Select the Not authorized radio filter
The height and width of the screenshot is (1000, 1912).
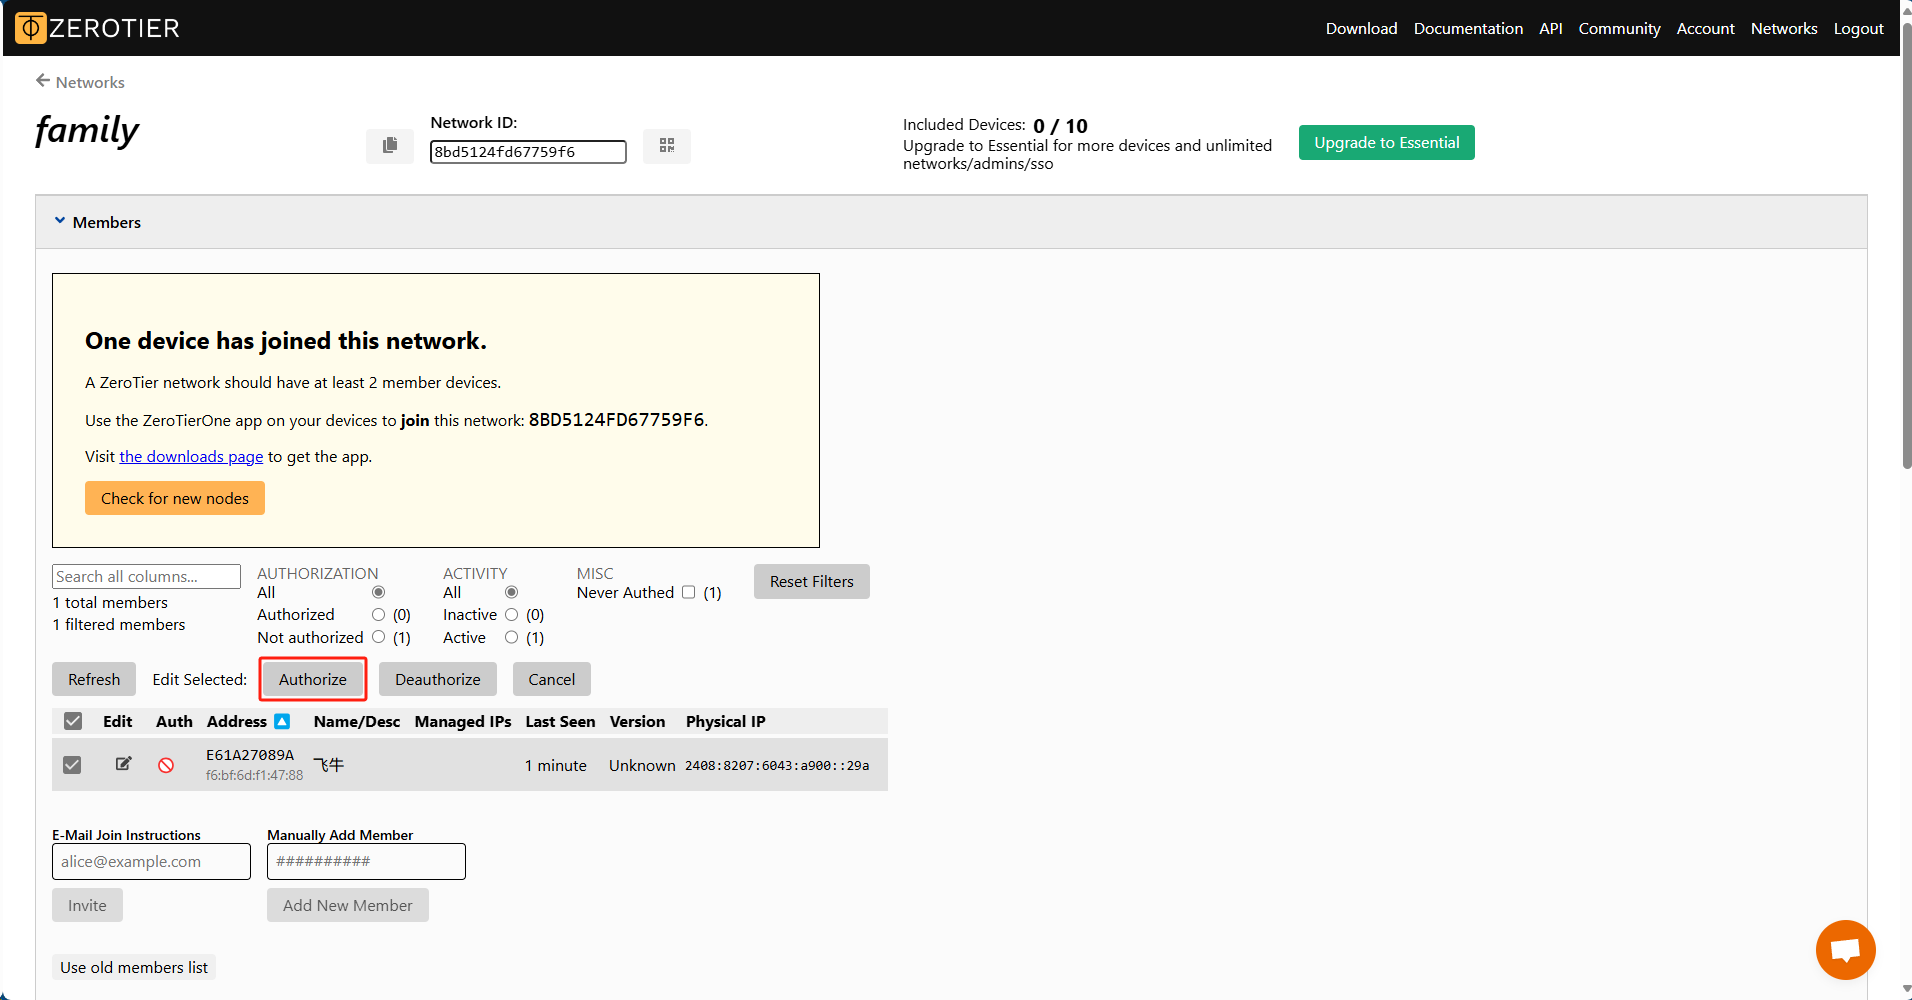[378, 636]
